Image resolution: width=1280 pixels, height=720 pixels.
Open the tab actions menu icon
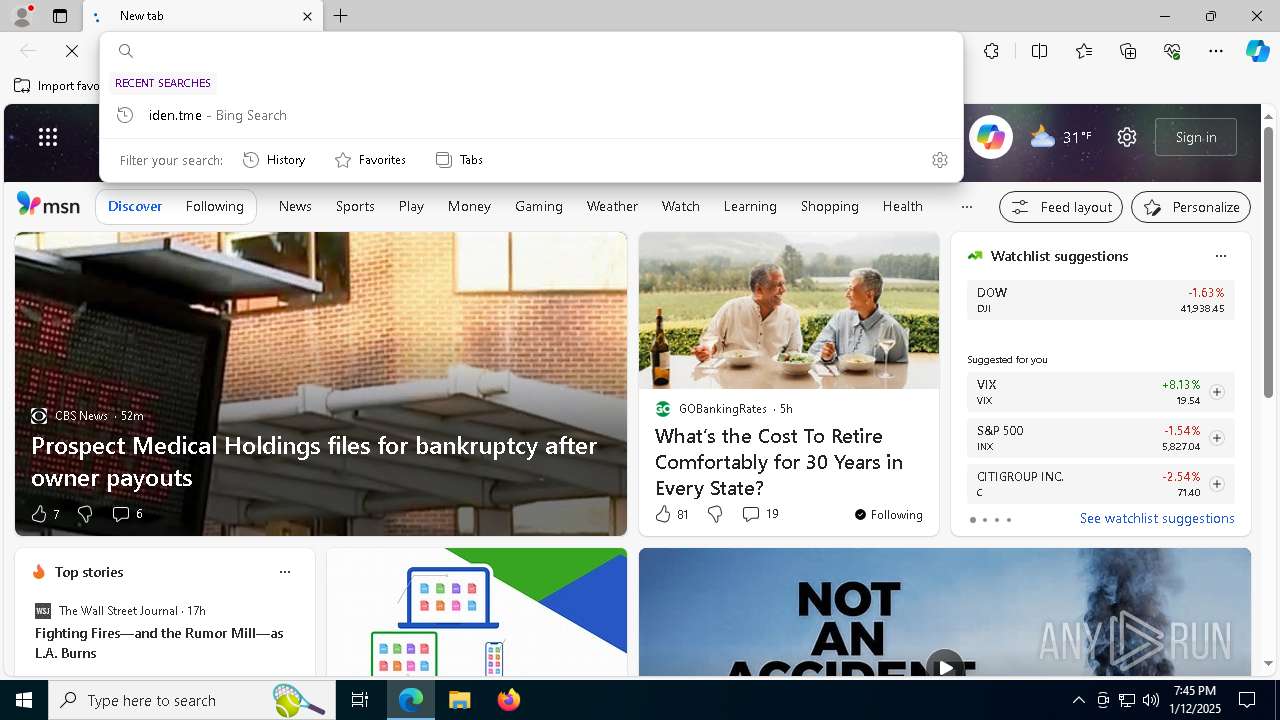pyautogui.click(x=60, y=16)
